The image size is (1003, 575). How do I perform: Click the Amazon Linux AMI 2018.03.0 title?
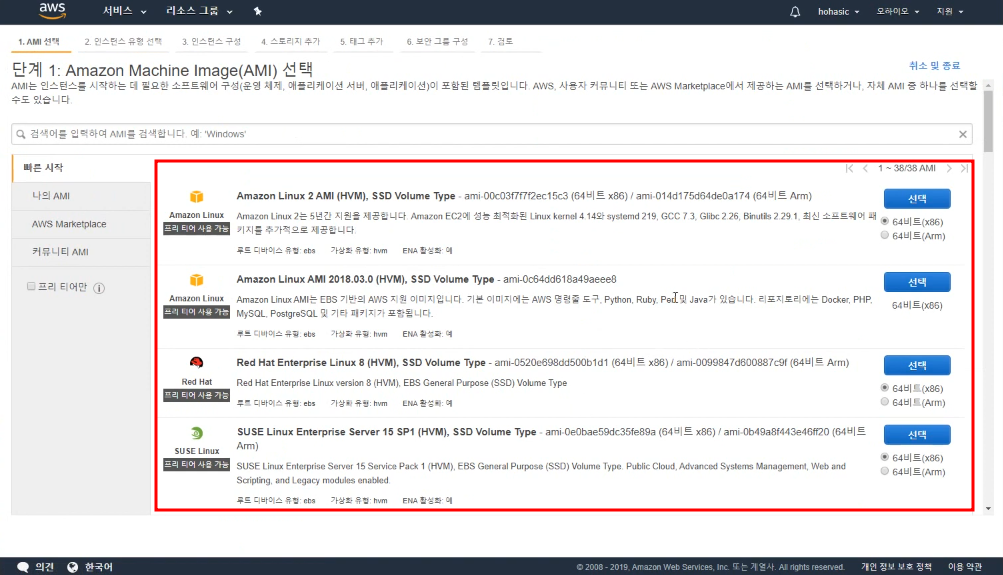(365, 280)
